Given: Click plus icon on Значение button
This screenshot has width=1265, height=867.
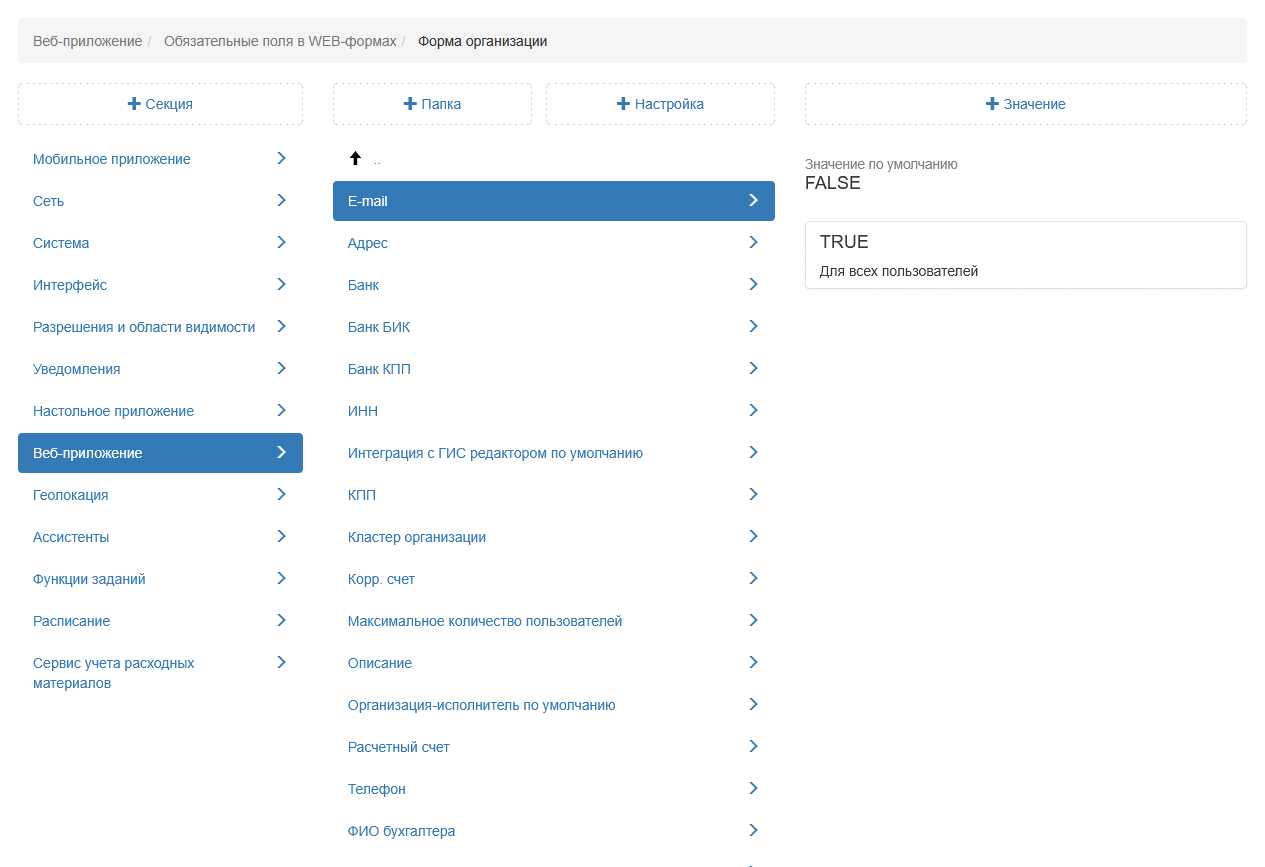Looking at the screenshot, I should pyautogui.click(x=992, y=104).
